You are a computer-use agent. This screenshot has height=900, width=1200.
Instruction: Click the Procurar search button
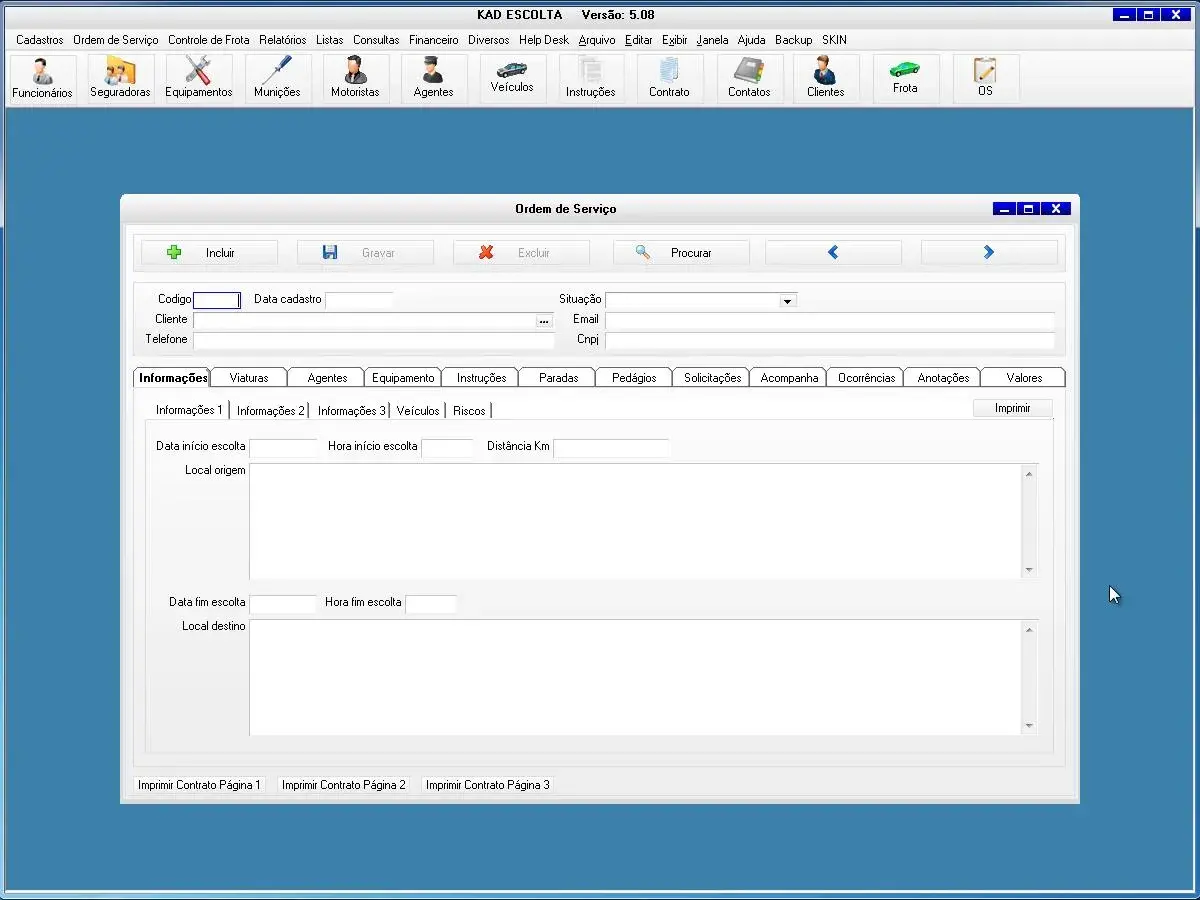point(681,253)
